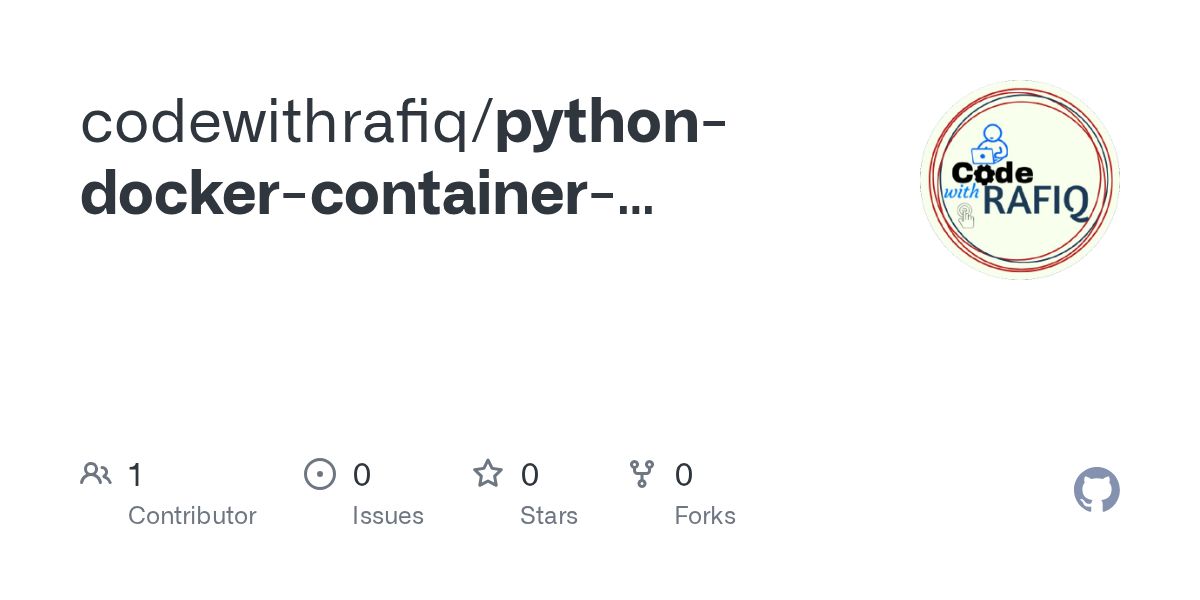Click the zero count above Forks
The image size is (1200, 600).
point(684,474)
